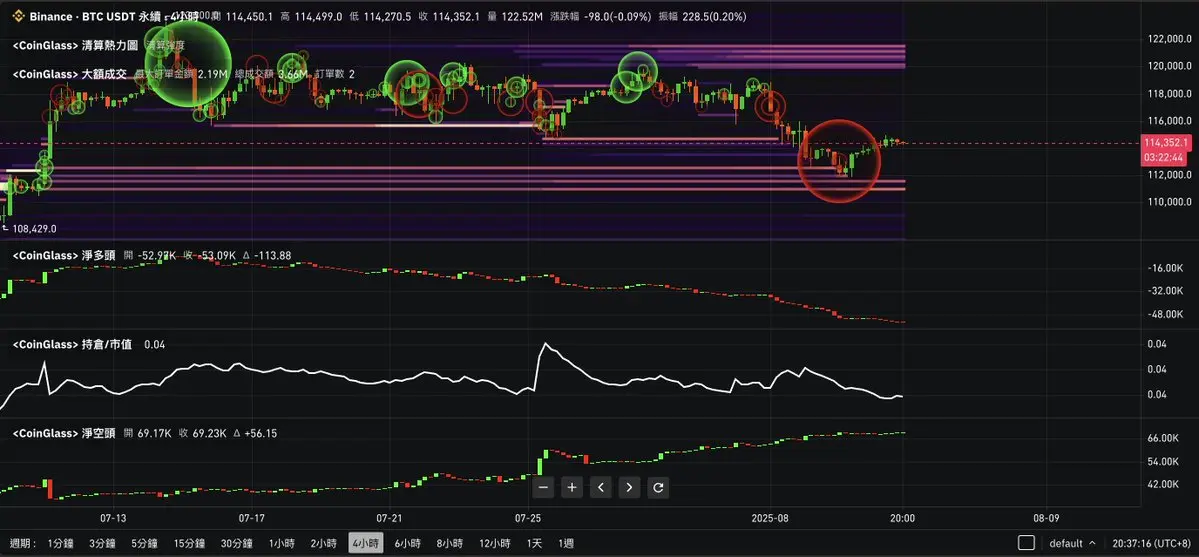Shift chart left with back arrow

[601, 487]
